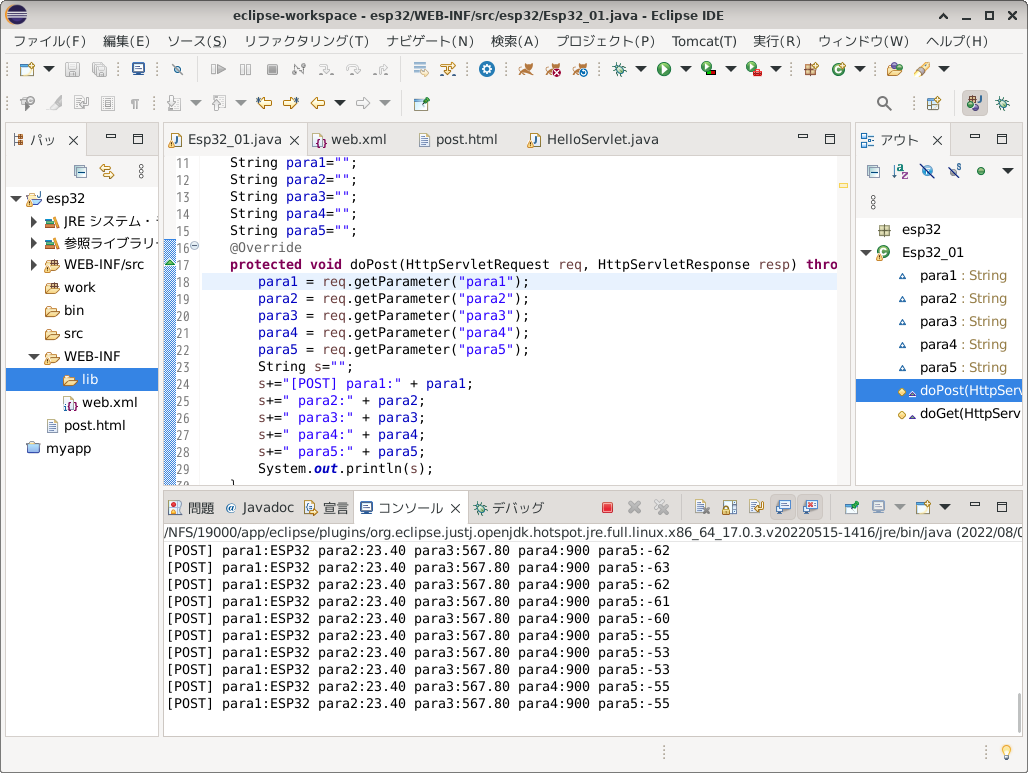
Task: Toggle Word Wrap in console
Action: [x=756, y=507]
